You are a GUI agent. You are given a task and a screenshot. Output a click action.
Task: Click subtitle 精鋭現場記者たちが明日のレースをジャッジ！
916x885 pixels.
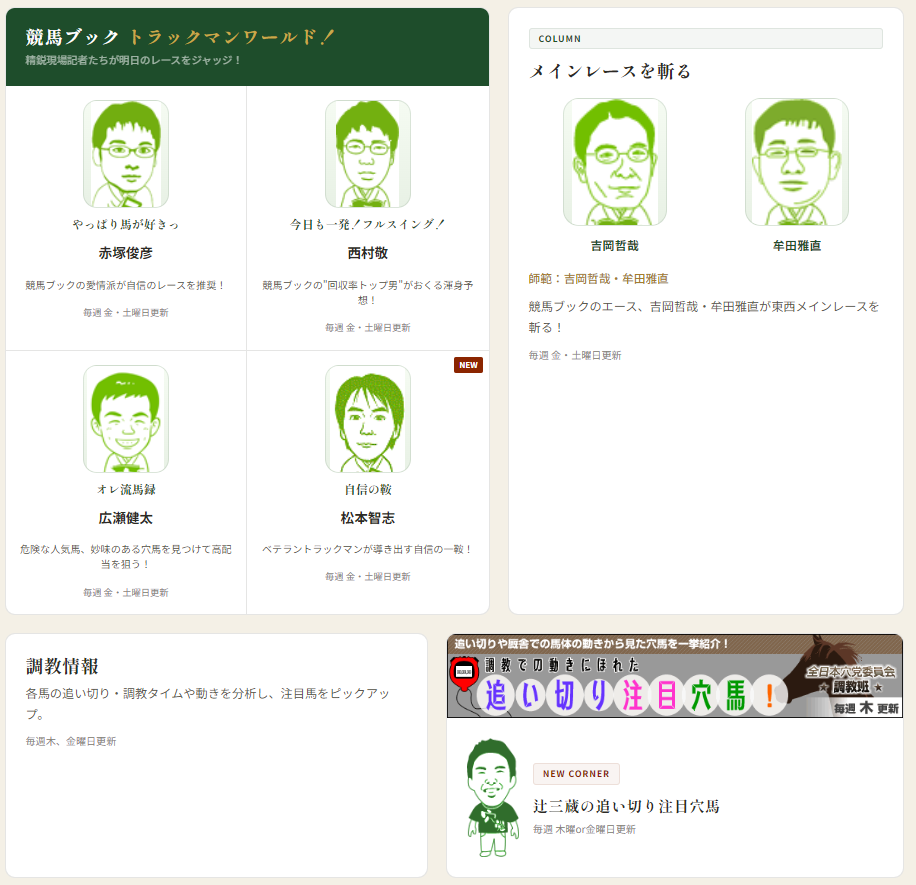tap(133, 60)
